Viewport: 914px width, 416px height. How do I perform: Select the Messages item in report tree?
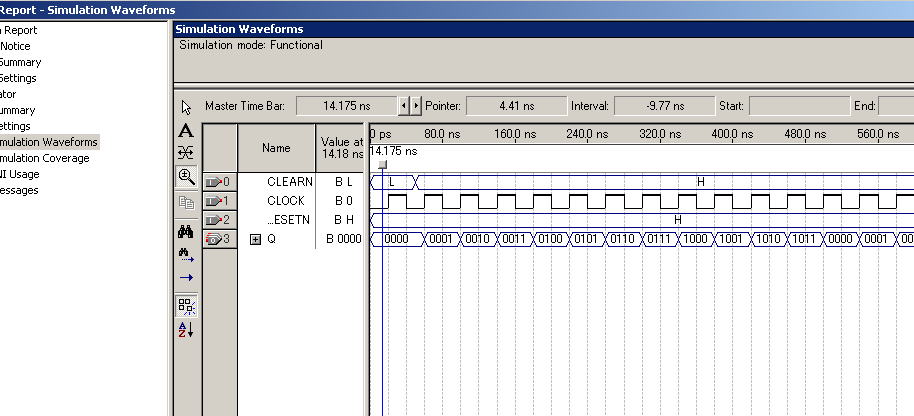(19, 190)
